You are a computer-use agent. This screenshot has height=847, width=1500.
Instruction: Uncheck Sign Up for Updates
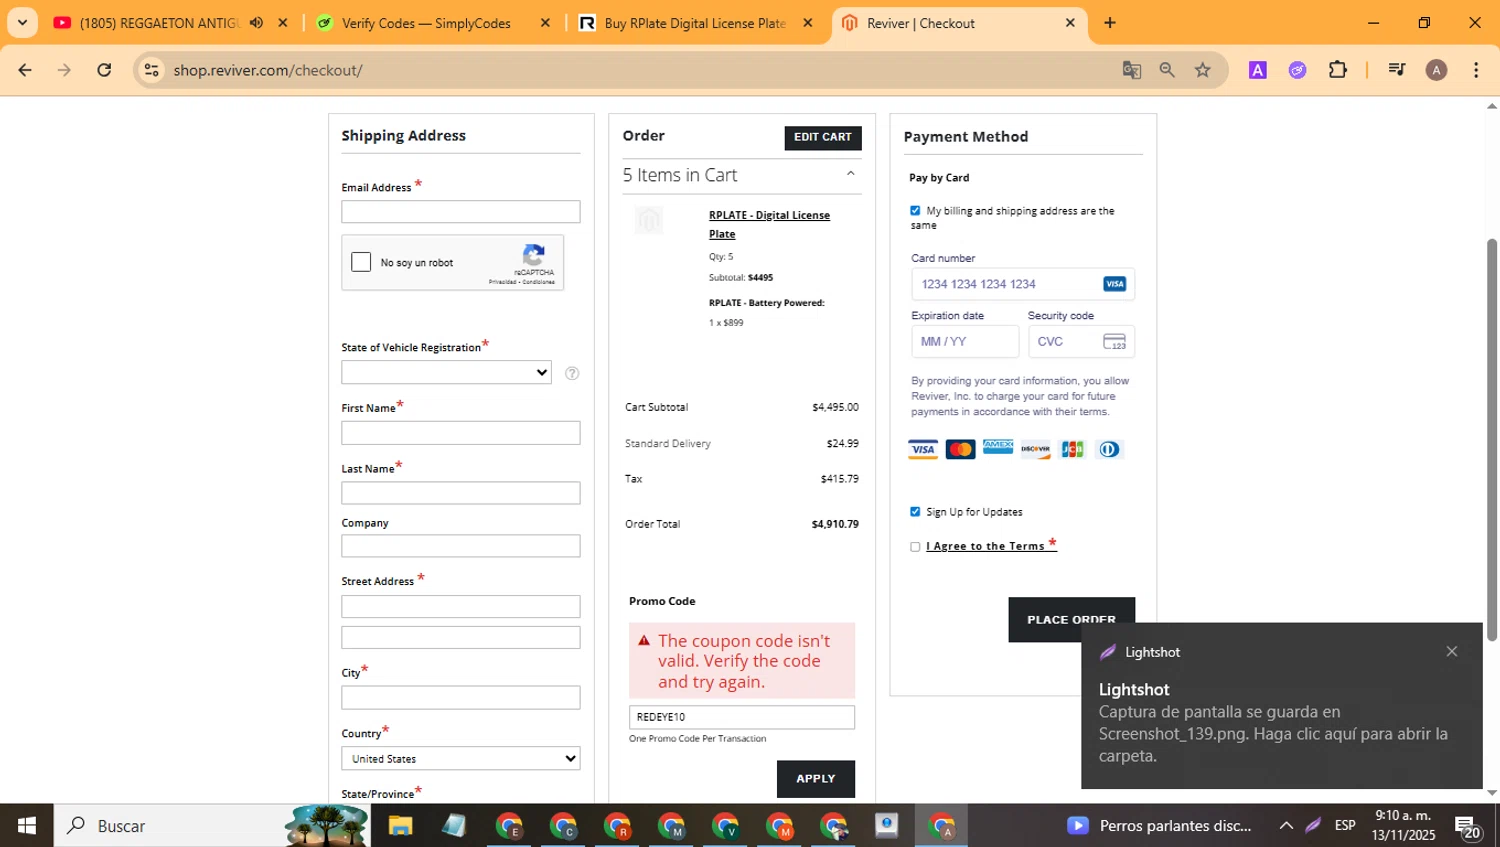pos(915,512)
